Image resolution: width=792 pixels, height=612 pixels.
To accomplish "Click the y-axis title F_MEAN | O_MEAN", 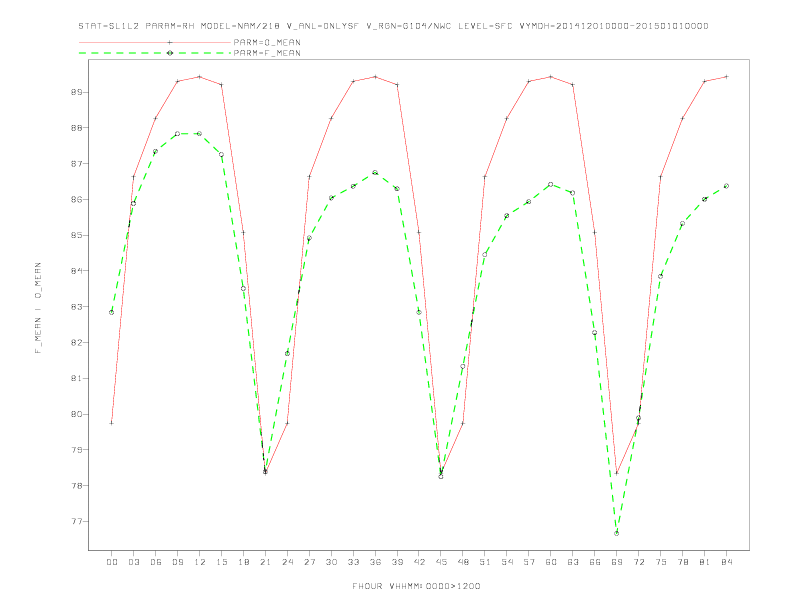I will coord(38,308).
